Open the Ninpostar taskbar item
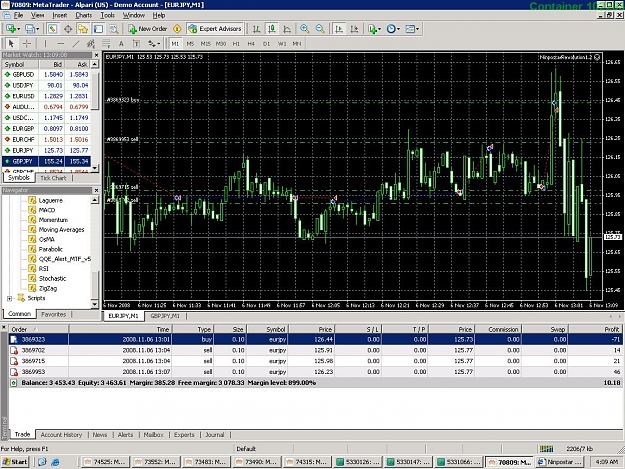This screenshot has height=469, width=625. tap(560, 462)
